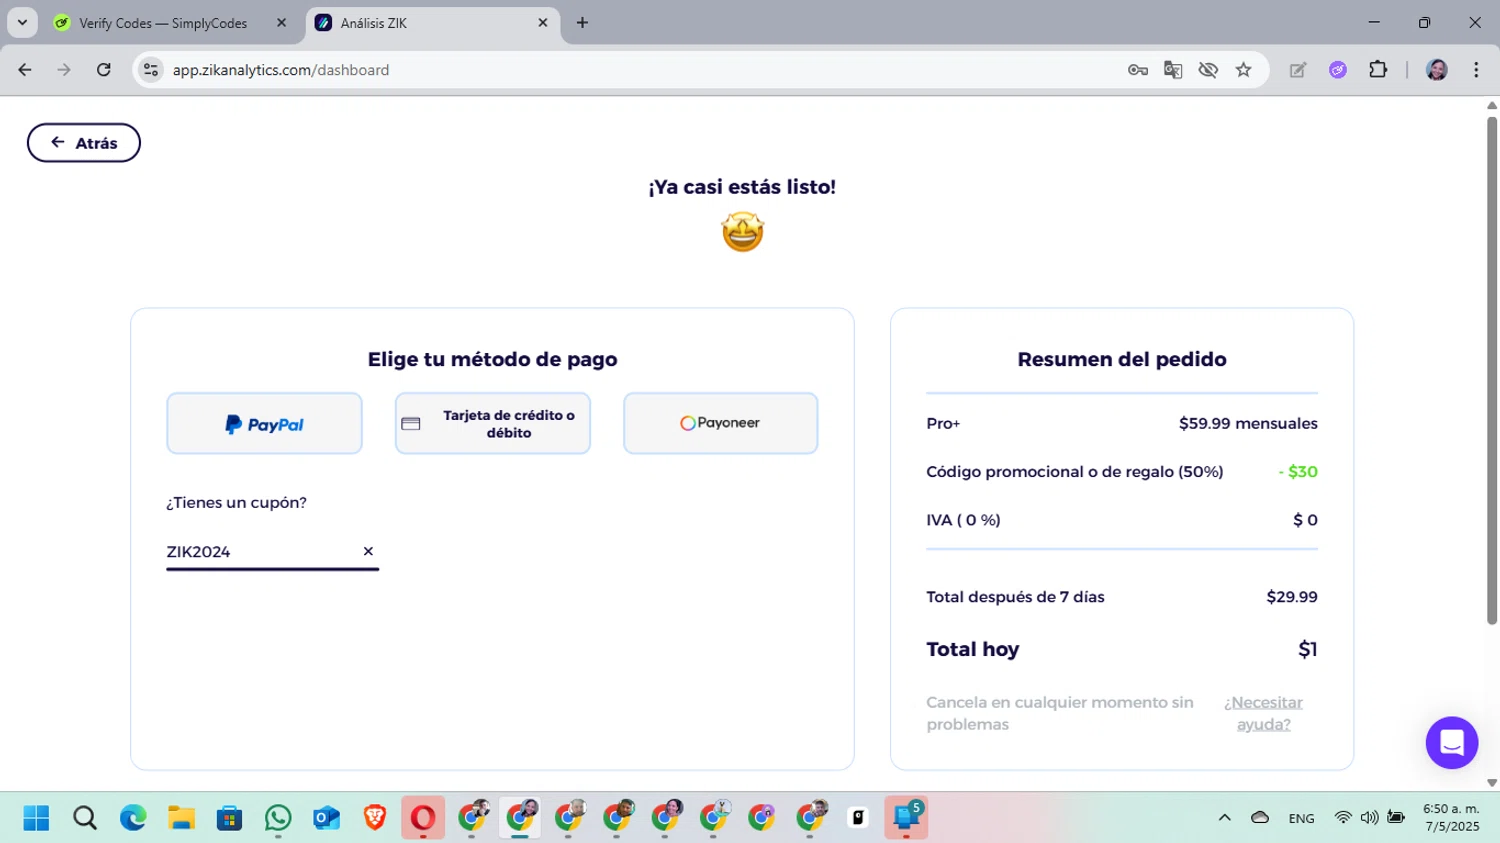The height and width of the screenshot is (843, 1500).
Task: Click the scrollbar down arrow
Action: (1492, 783)
